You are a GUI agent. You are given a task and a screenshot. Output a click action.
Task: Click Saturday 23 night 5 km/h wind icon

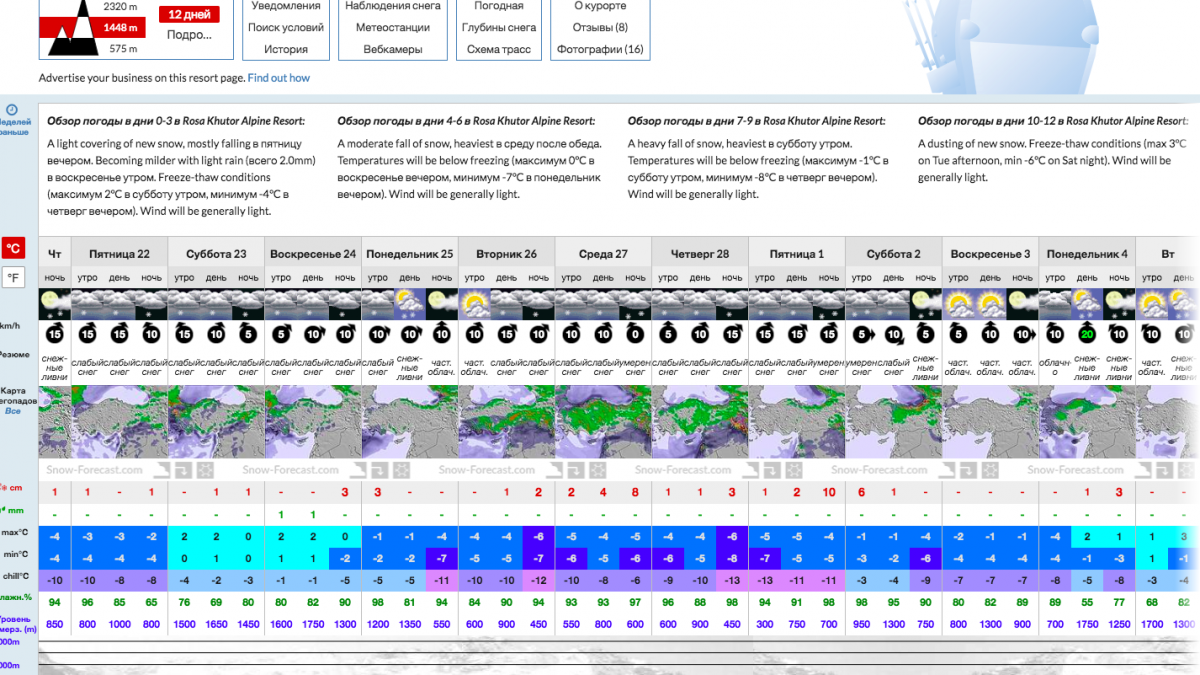coord(248,335)
